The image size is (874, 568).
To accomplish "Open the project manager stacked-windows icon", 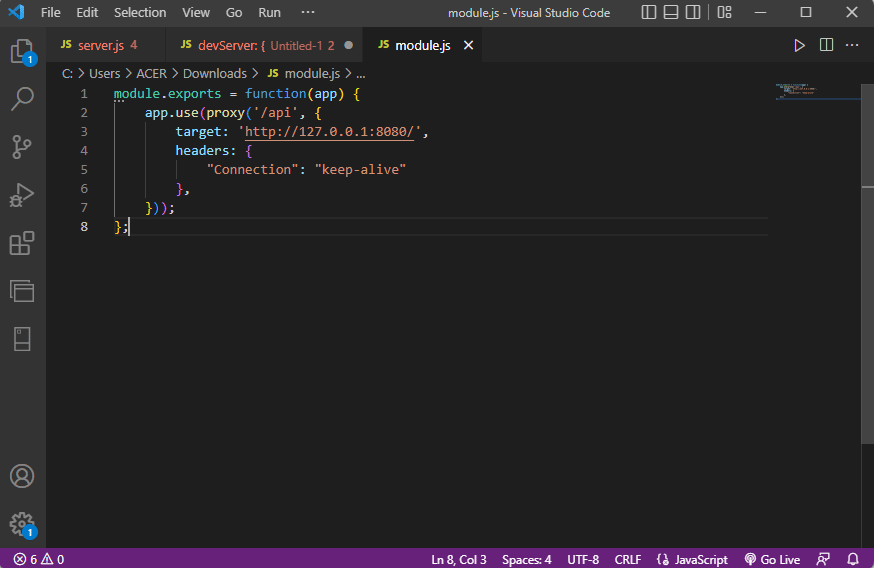I will pos(22,291).
